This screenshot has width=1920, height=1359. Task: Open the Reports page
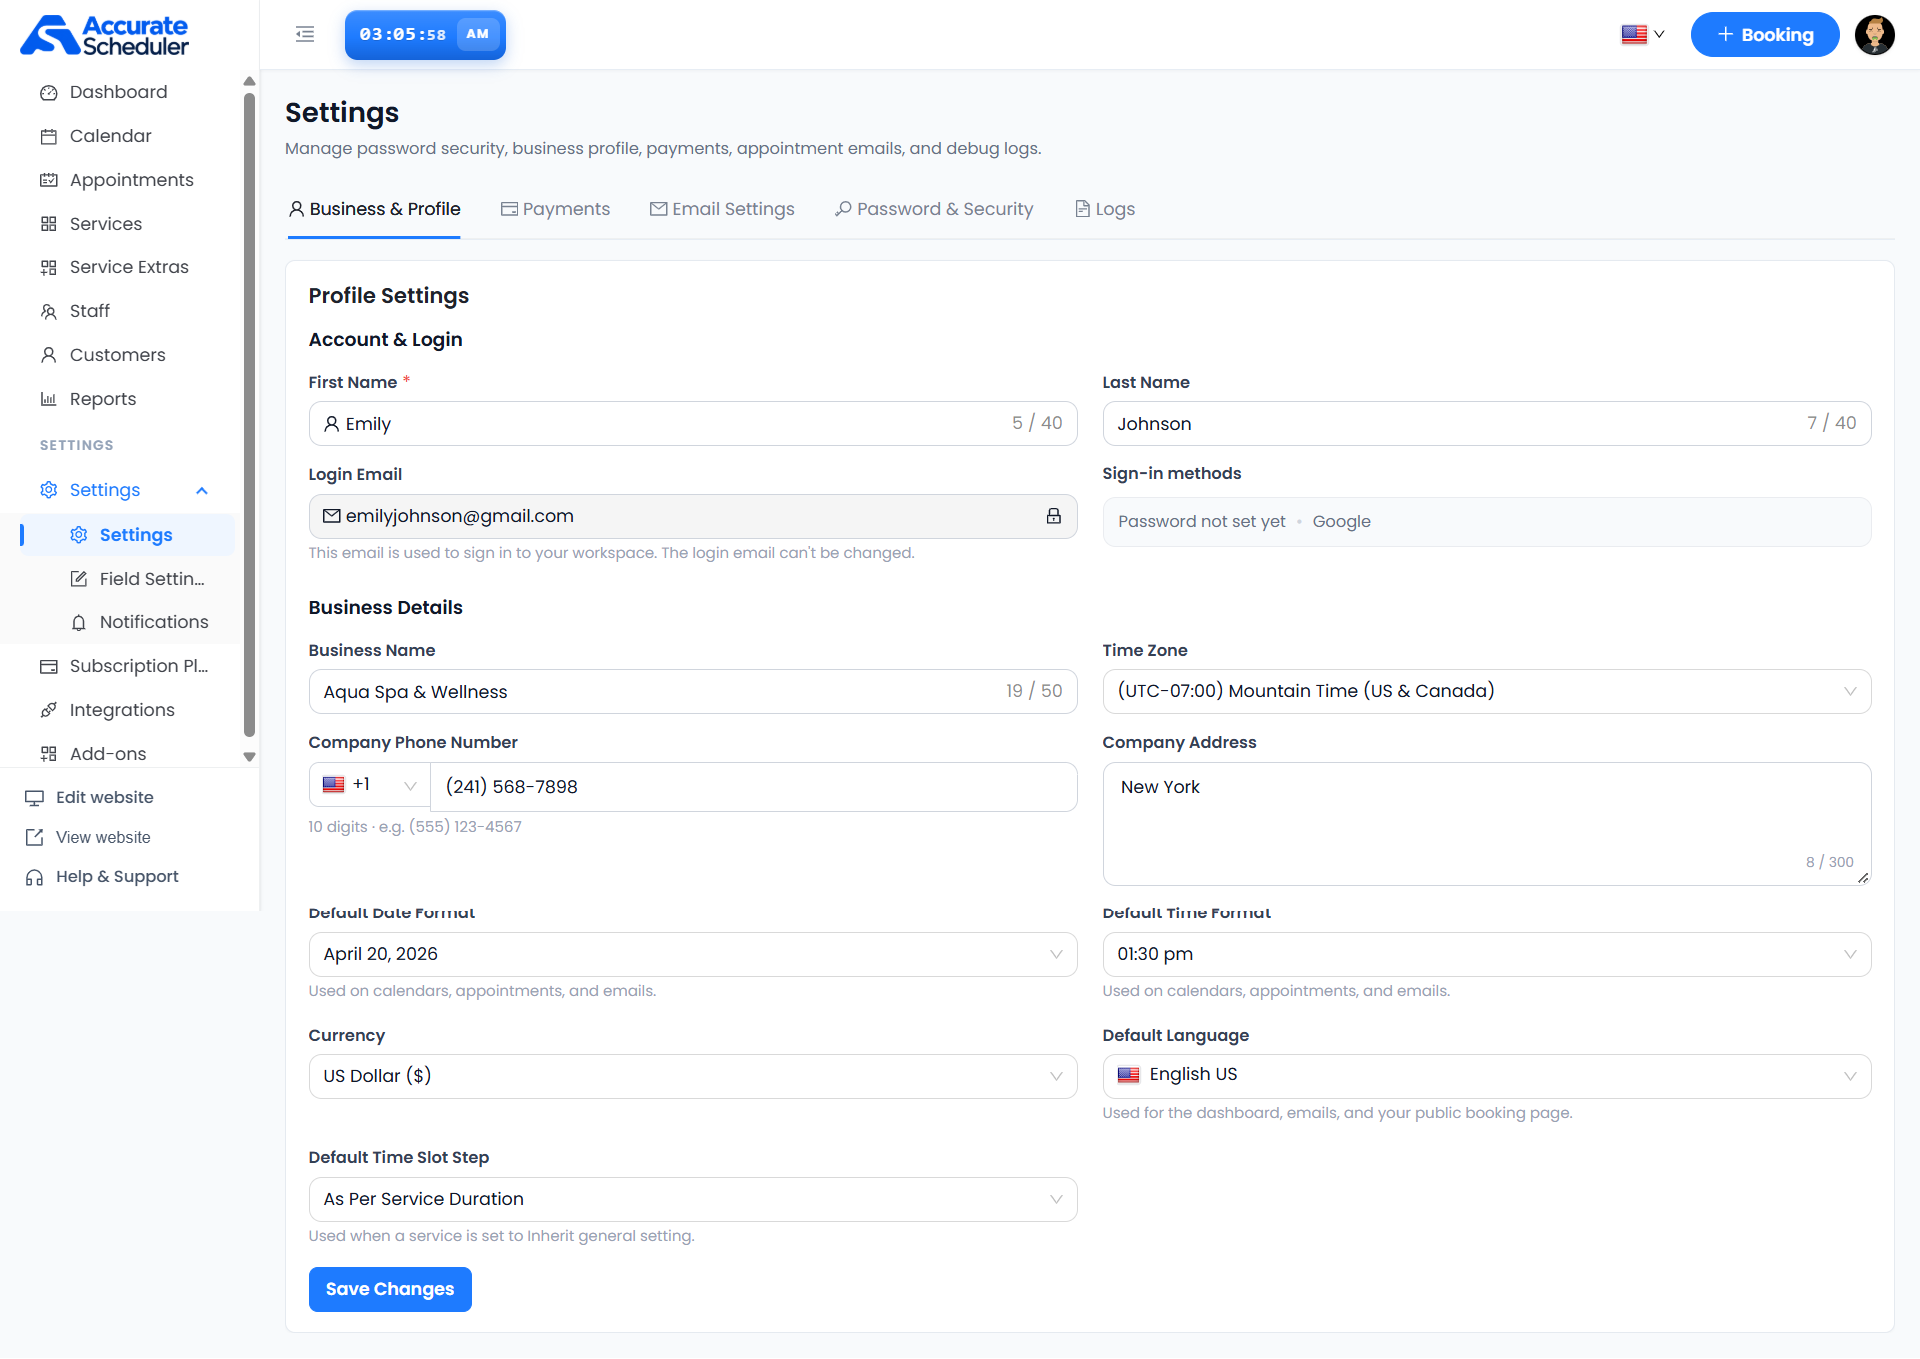coord(102,399)
